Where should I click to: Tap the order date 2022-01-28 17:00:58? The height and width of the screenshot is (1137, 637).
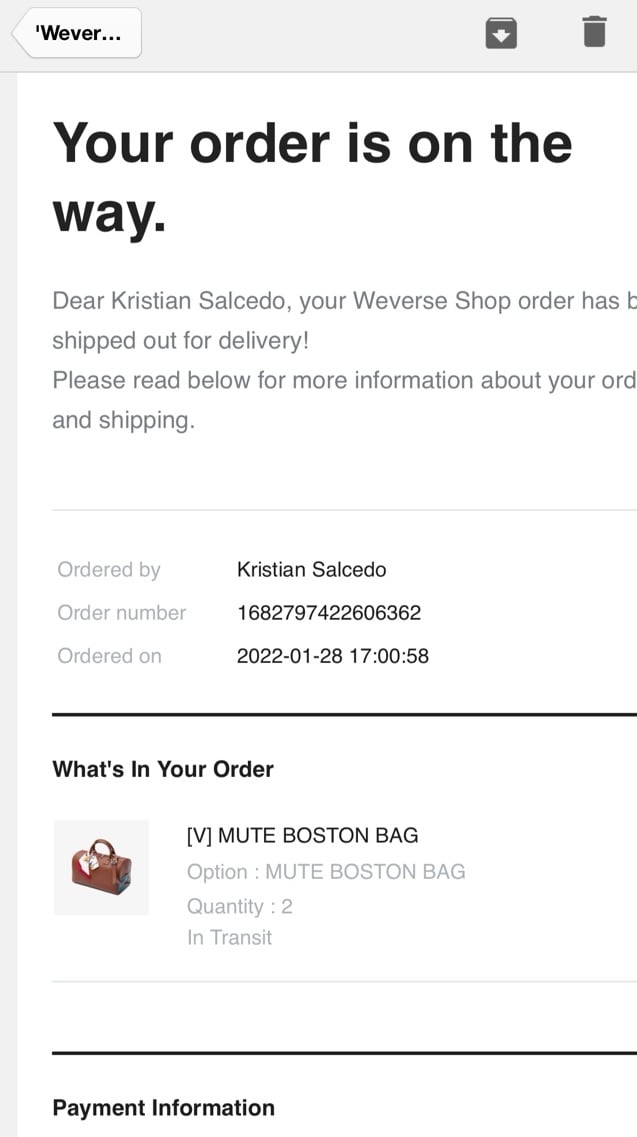[333, 656]
